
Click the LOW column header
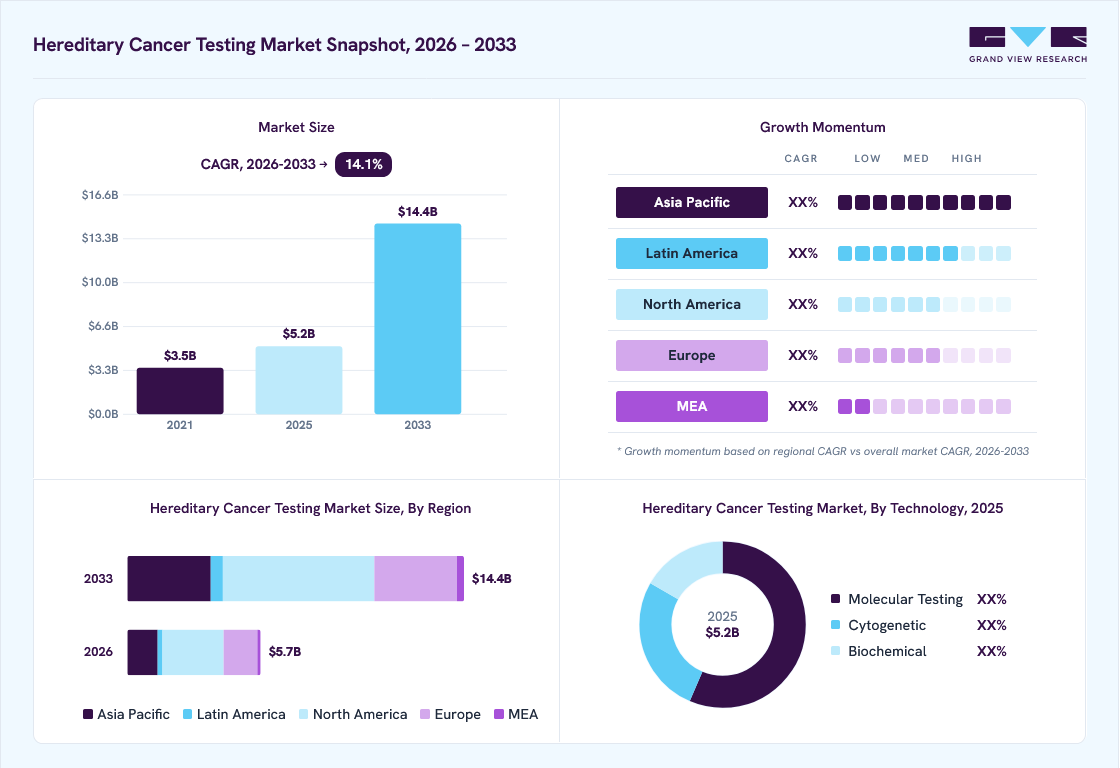coord(867,159)
